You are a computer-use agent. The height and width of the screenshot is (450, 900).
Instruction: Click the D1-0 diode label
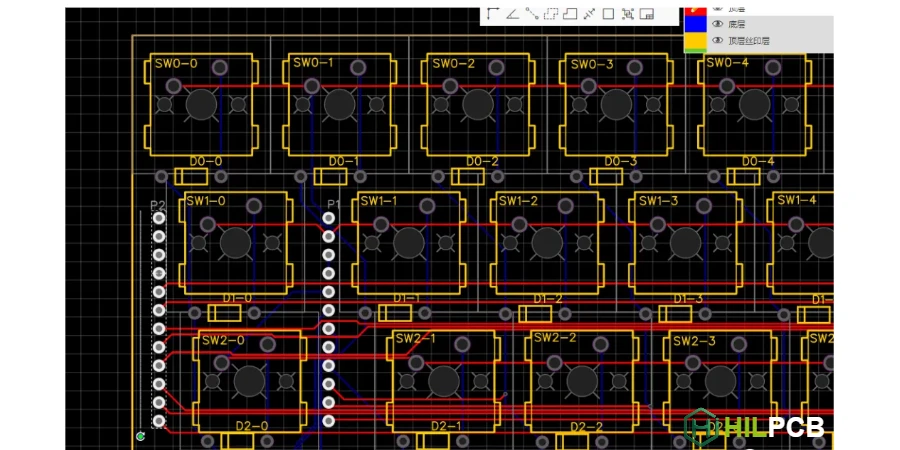(237, 298)
